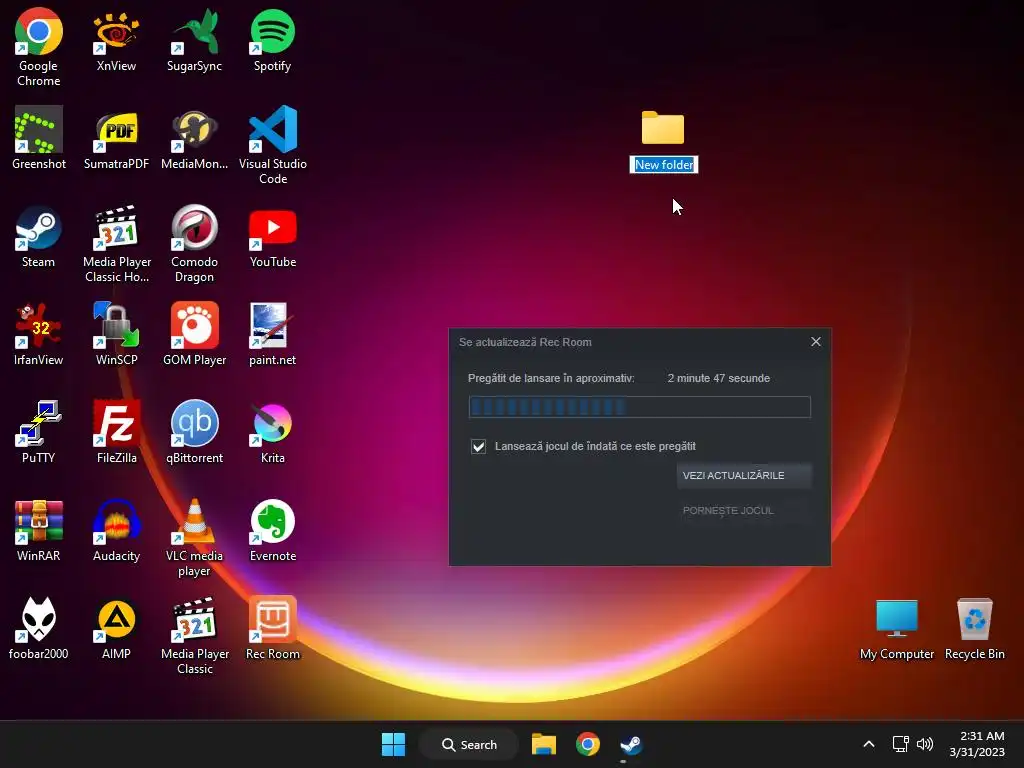1024x768 pixels.
Task: Uncheck 'Lansează jocul de îndată ce este pregătit'
Action: pyautogui.click(x=479, y=446)
